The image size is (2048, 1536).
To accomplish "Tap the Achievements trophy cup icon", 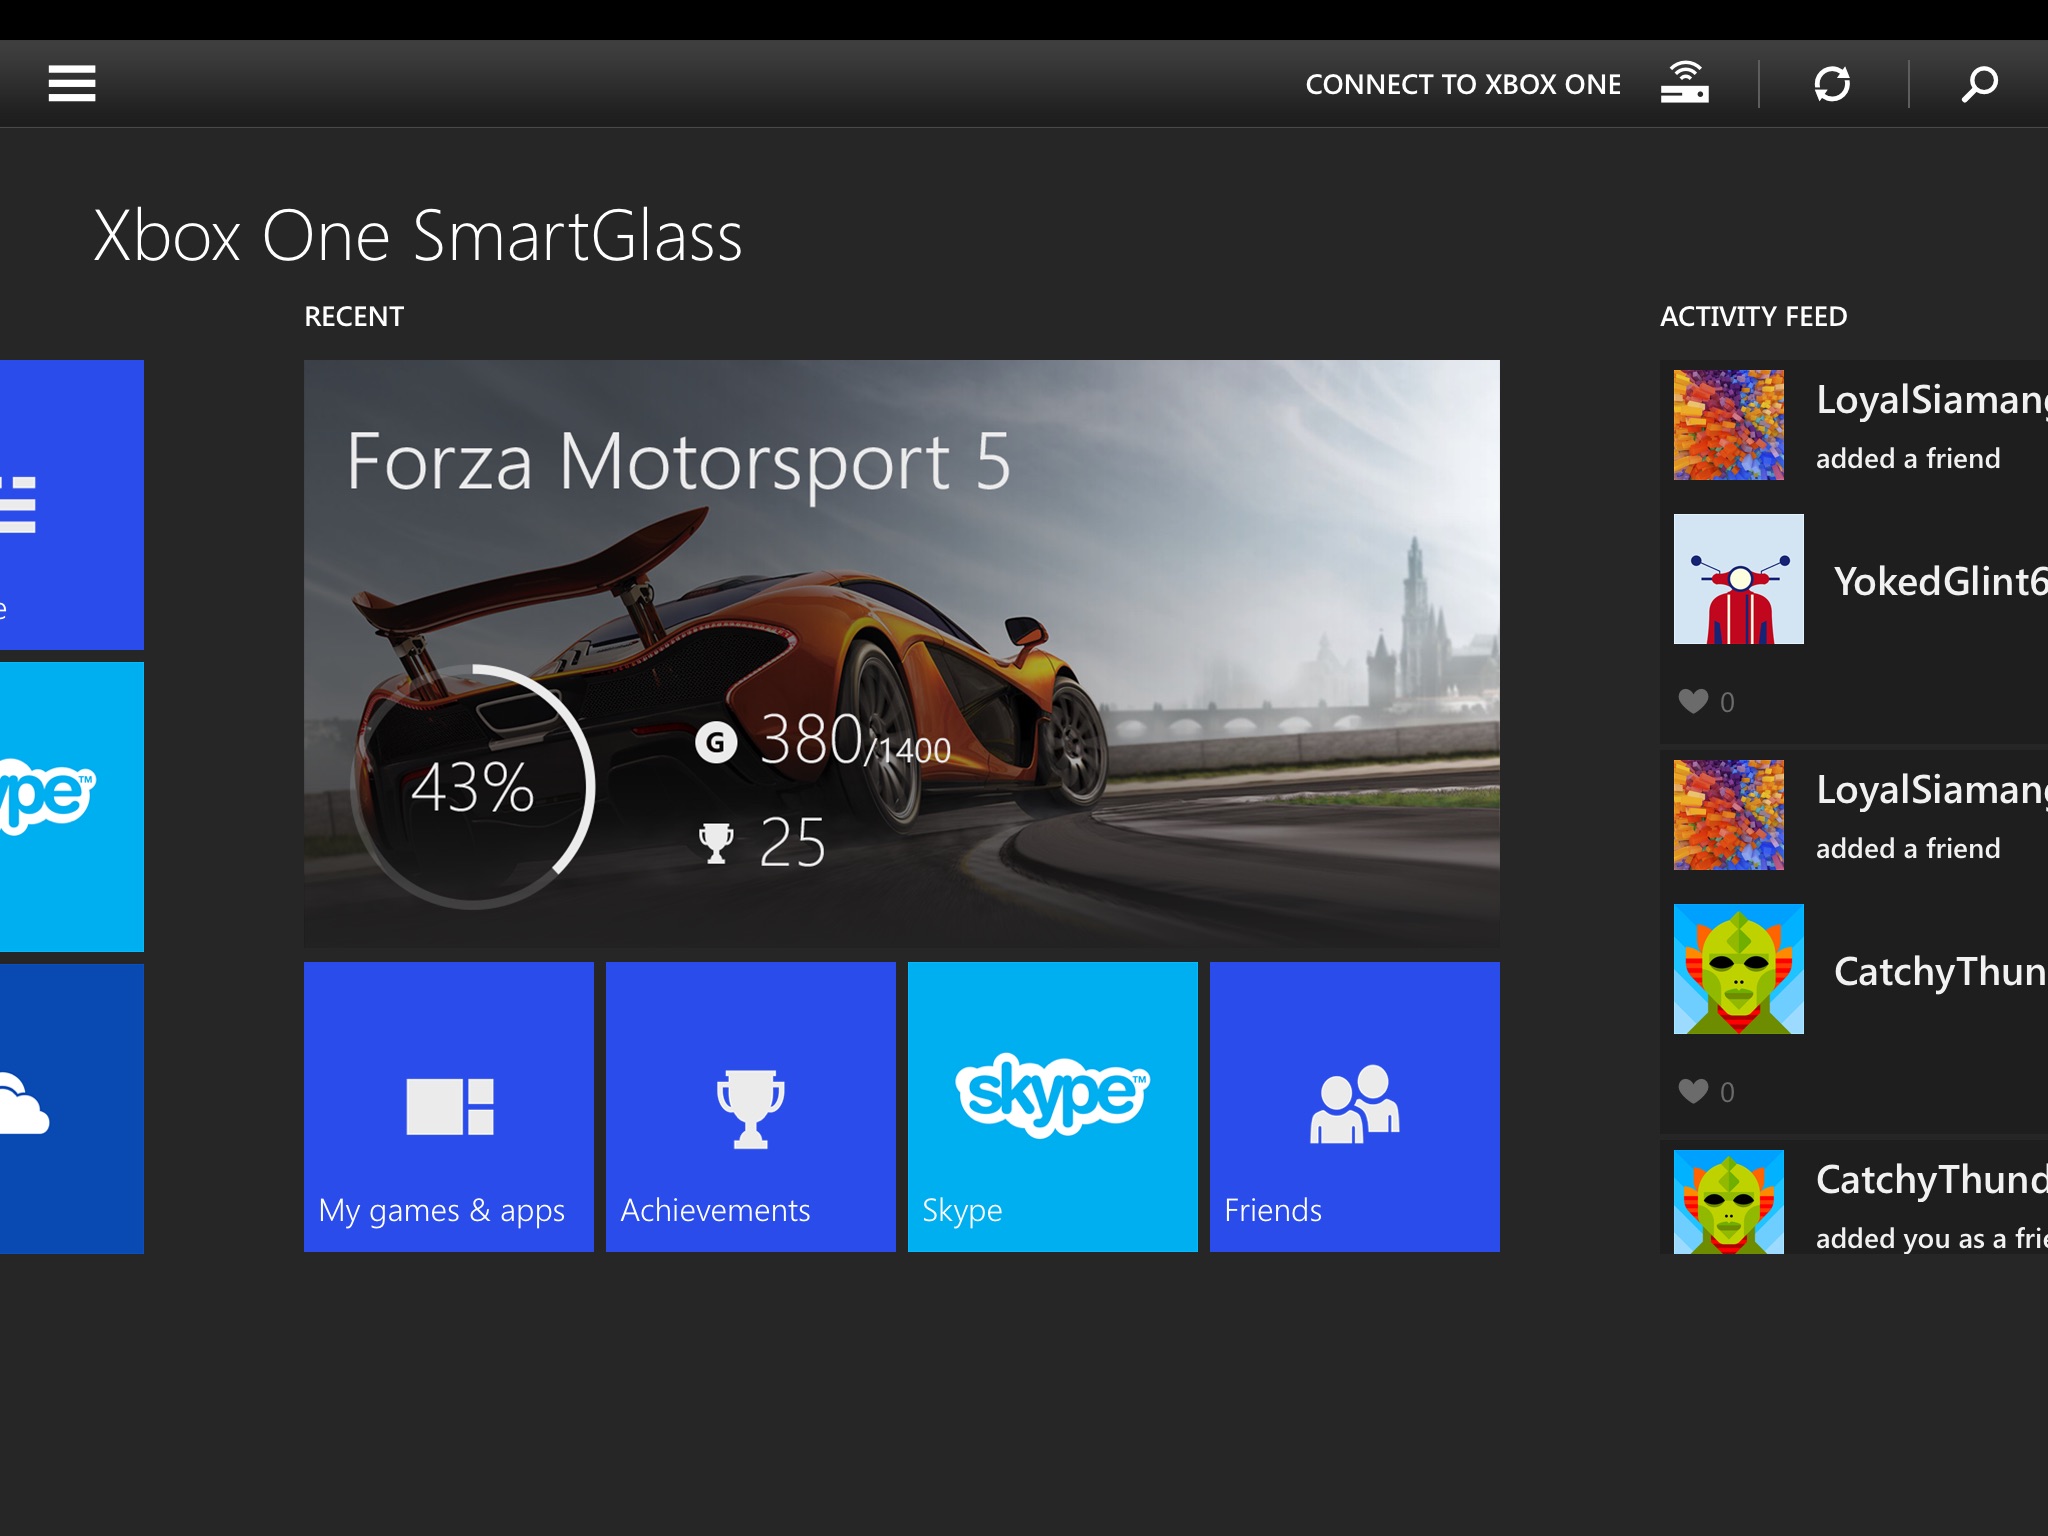I will (x=751, y=1109).
